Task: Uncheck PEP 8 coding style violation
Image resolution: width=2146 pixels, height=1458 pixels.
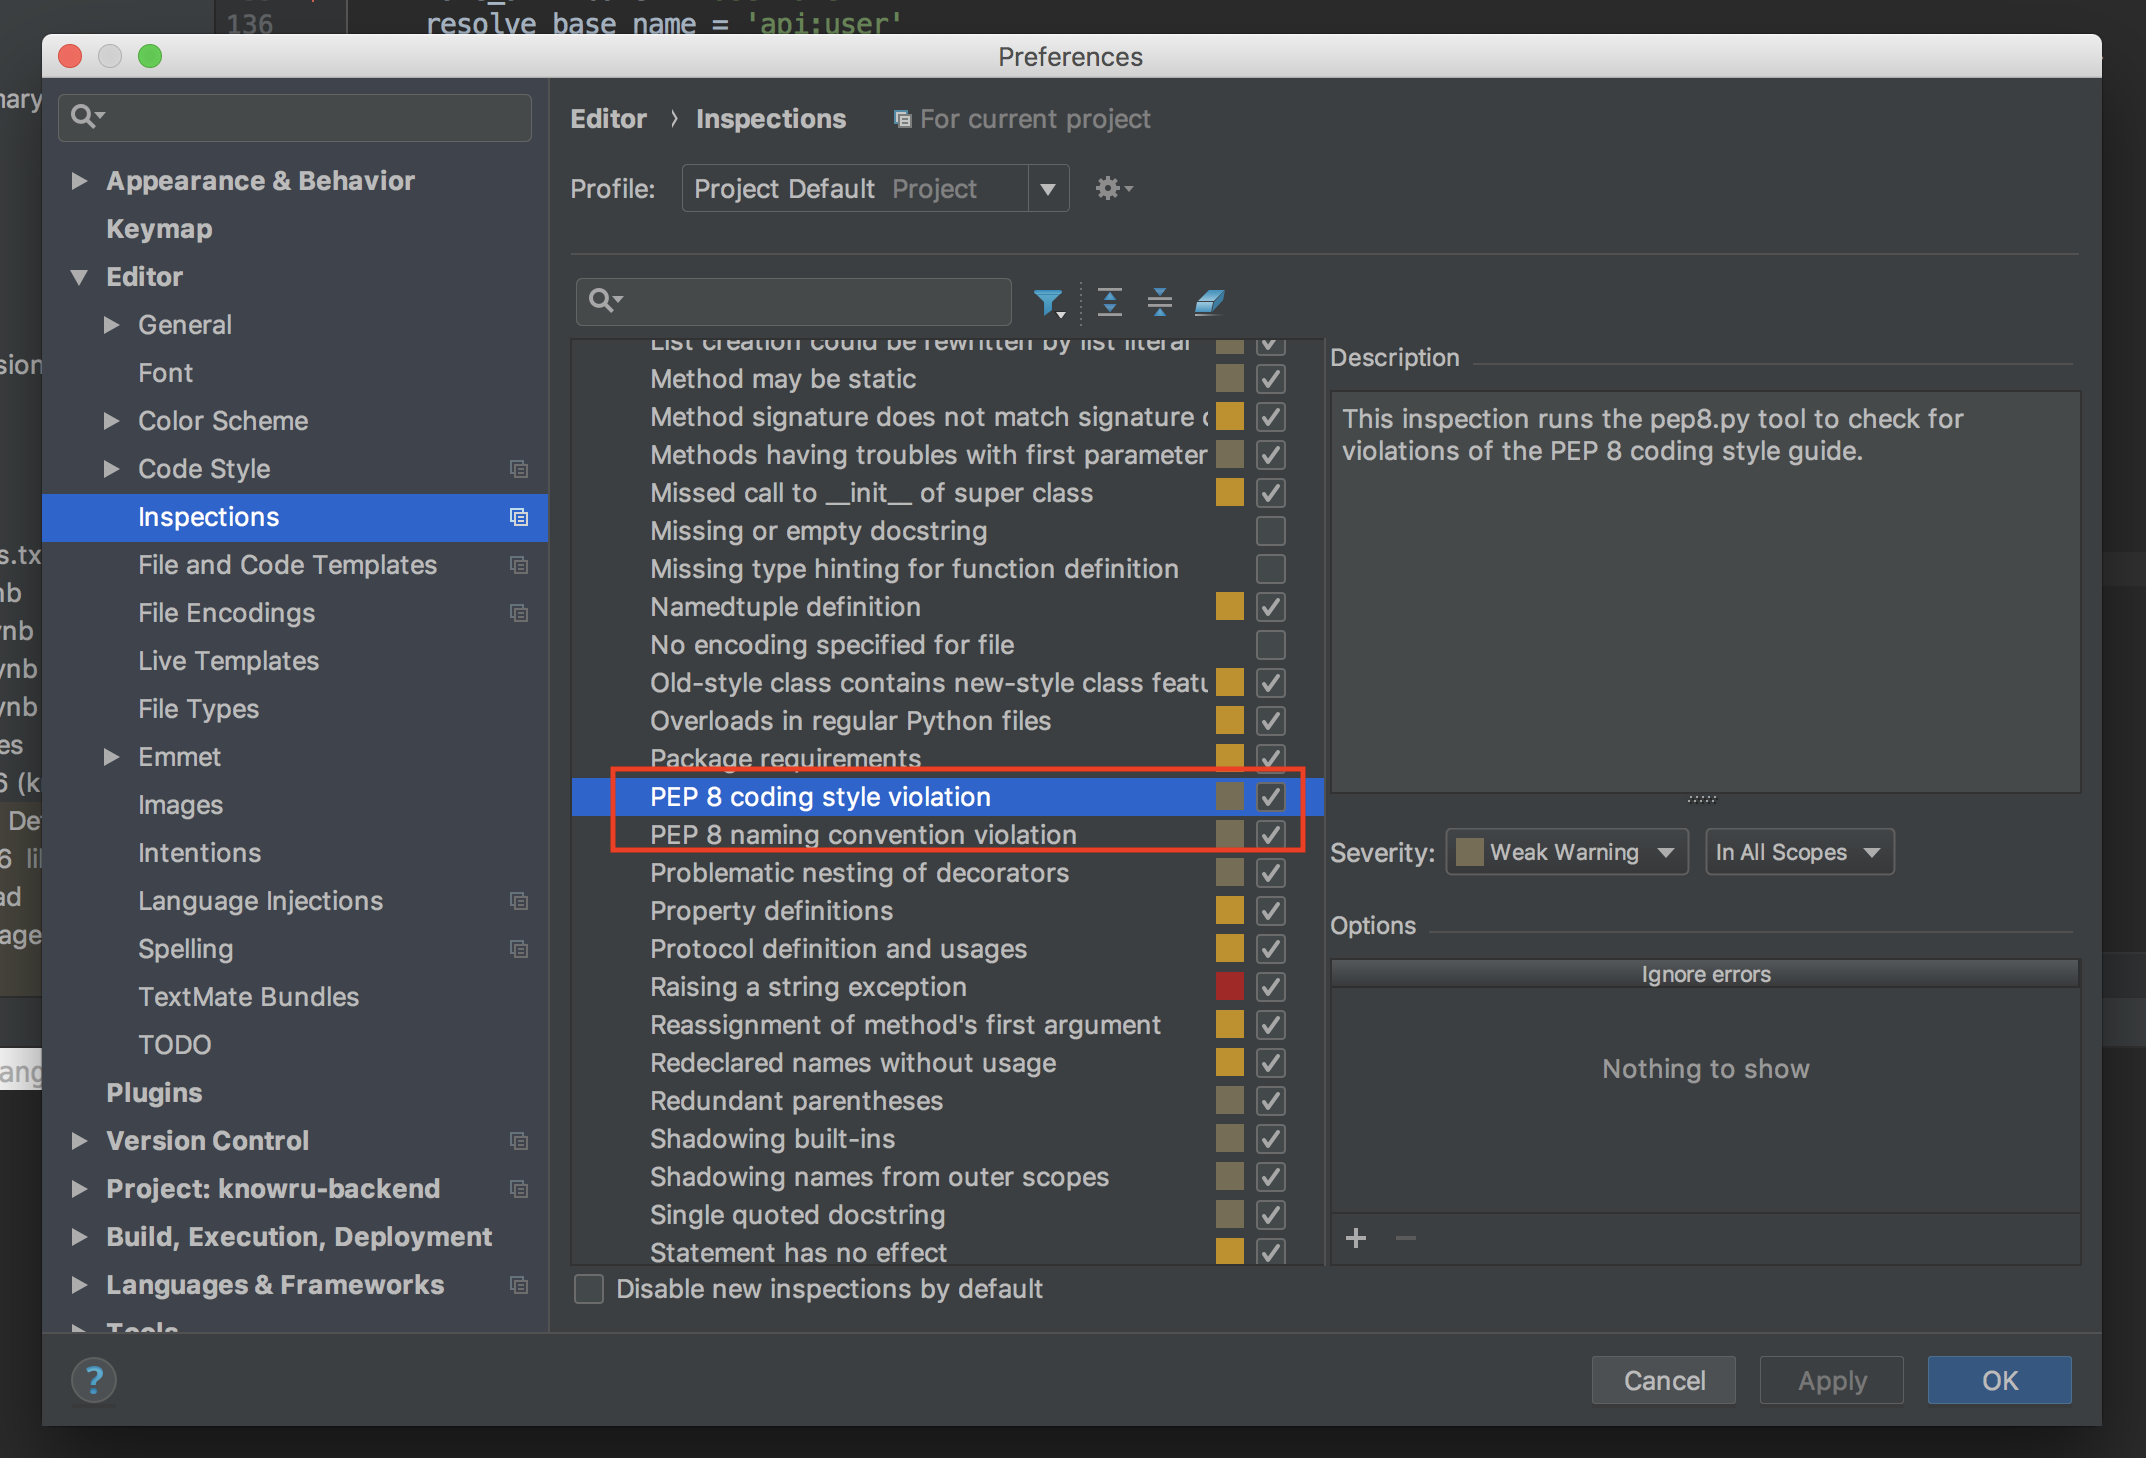Action: 1271,797
